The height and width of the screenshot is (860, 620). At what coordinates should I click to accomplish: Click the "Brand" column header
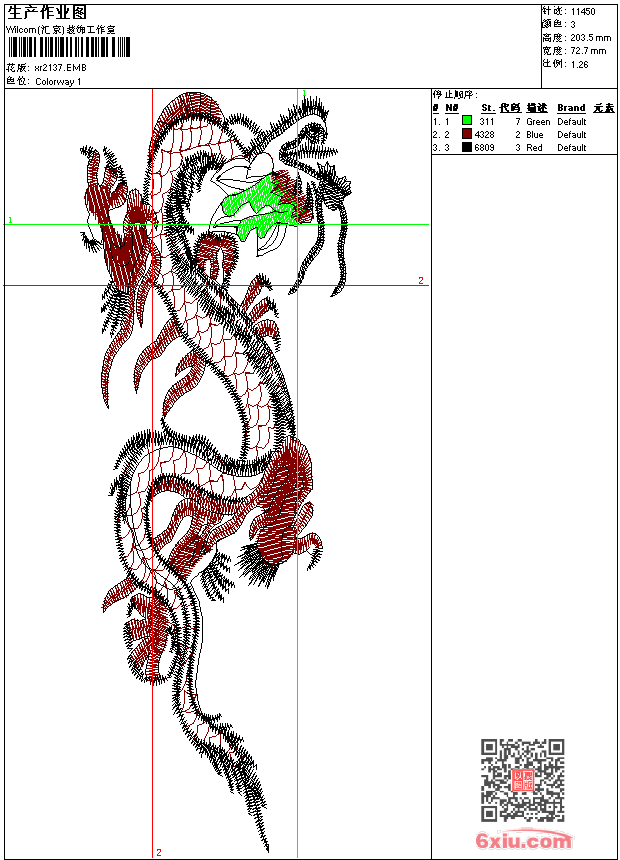coord(571,108)
